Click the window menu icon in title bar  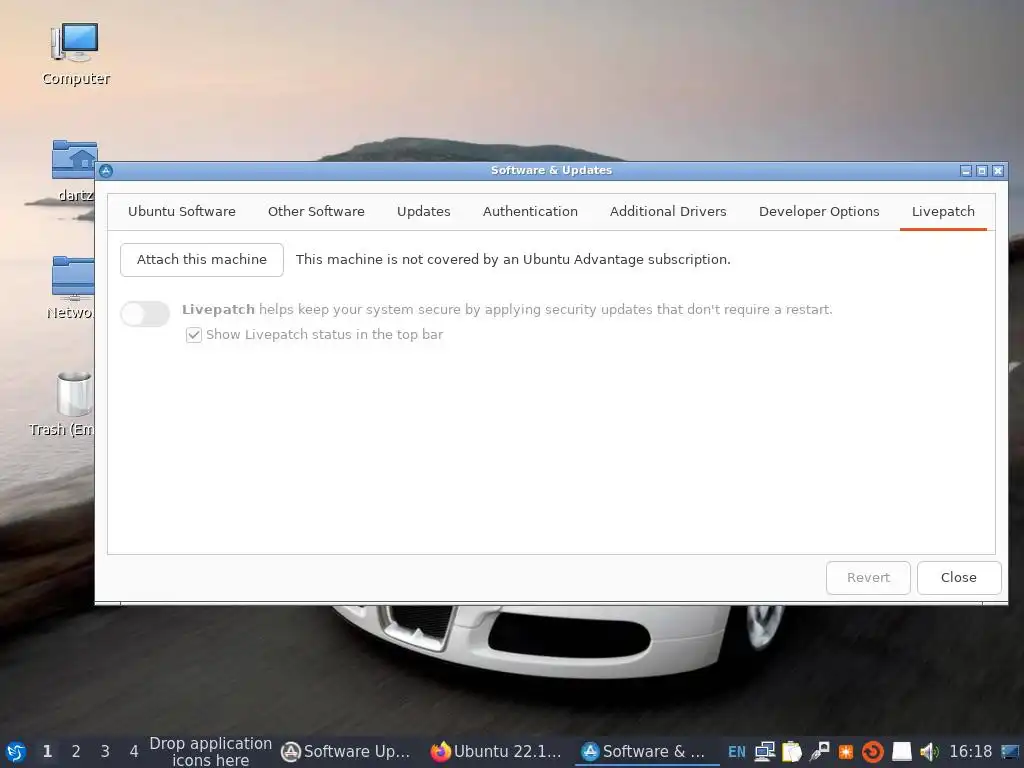click(x=106, y=171)
